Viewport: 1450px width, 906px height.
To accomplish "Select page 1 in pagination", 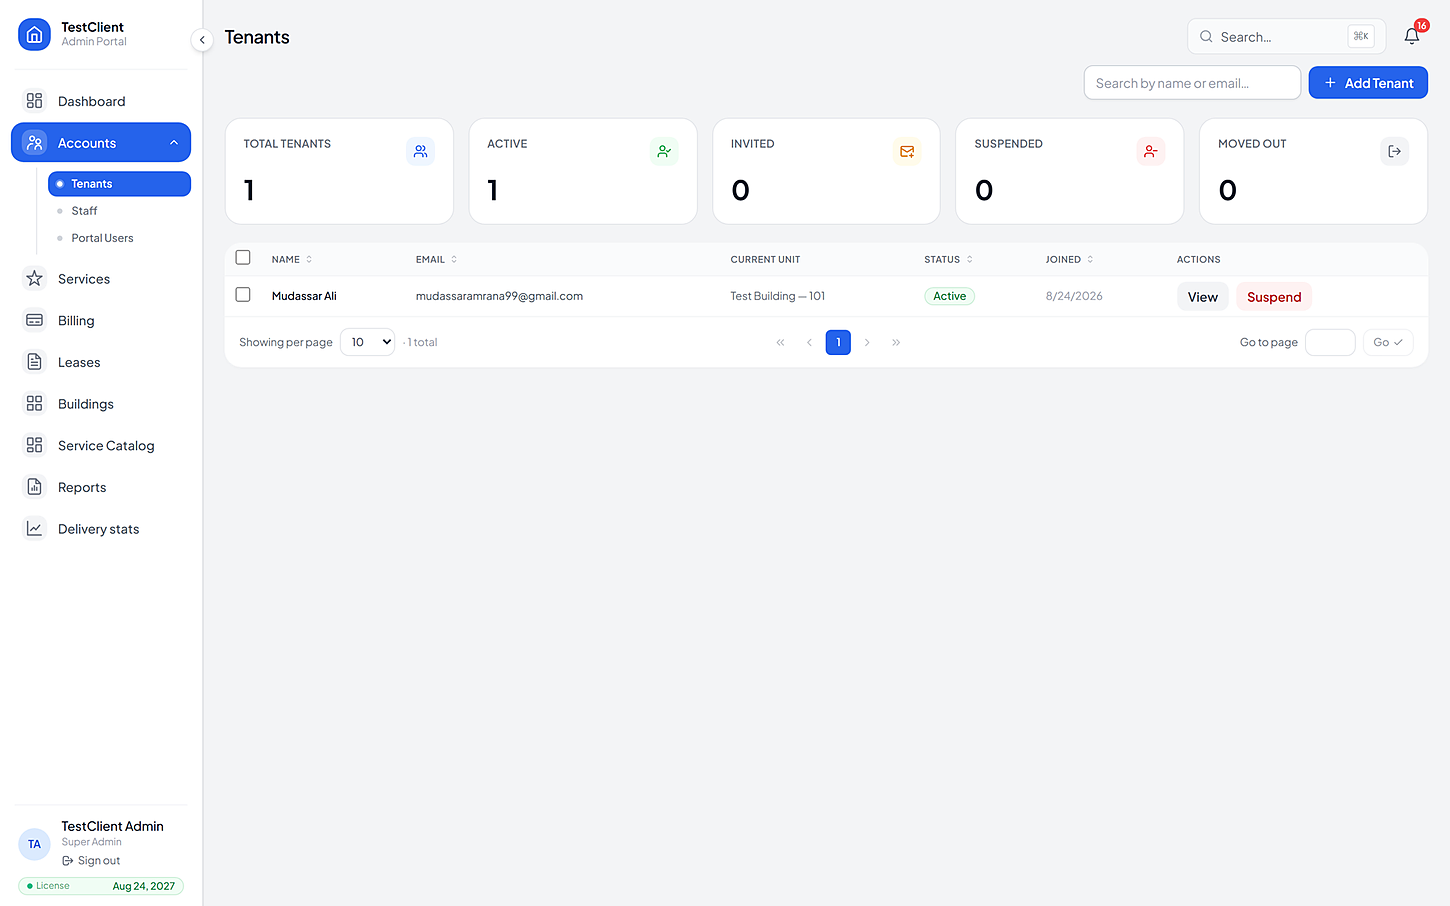I will click(x=838, y=342).
